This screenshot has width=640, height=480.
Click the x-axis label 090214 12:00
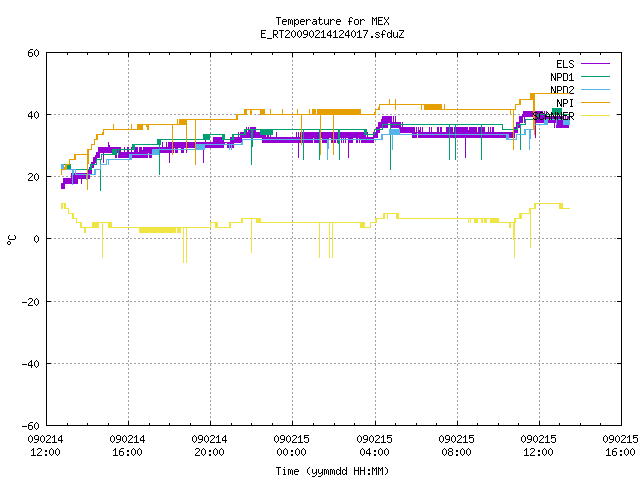(45, 446)
